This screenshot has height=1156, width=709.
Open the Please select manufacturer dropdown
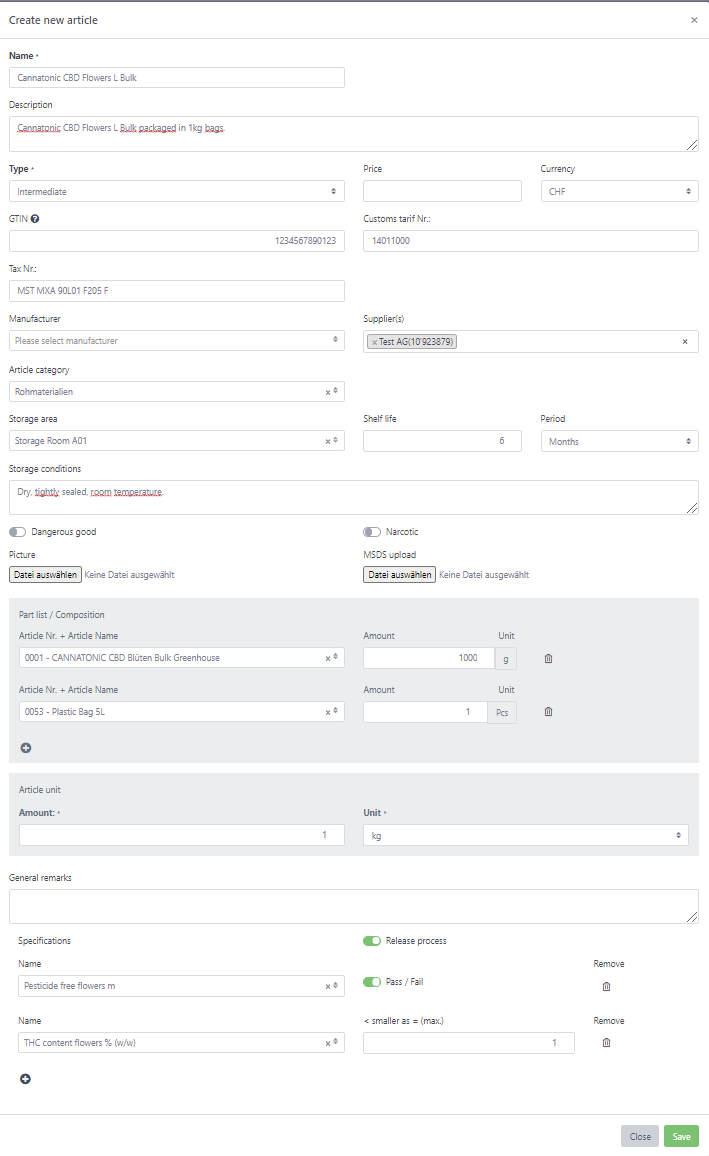point(177,341)
